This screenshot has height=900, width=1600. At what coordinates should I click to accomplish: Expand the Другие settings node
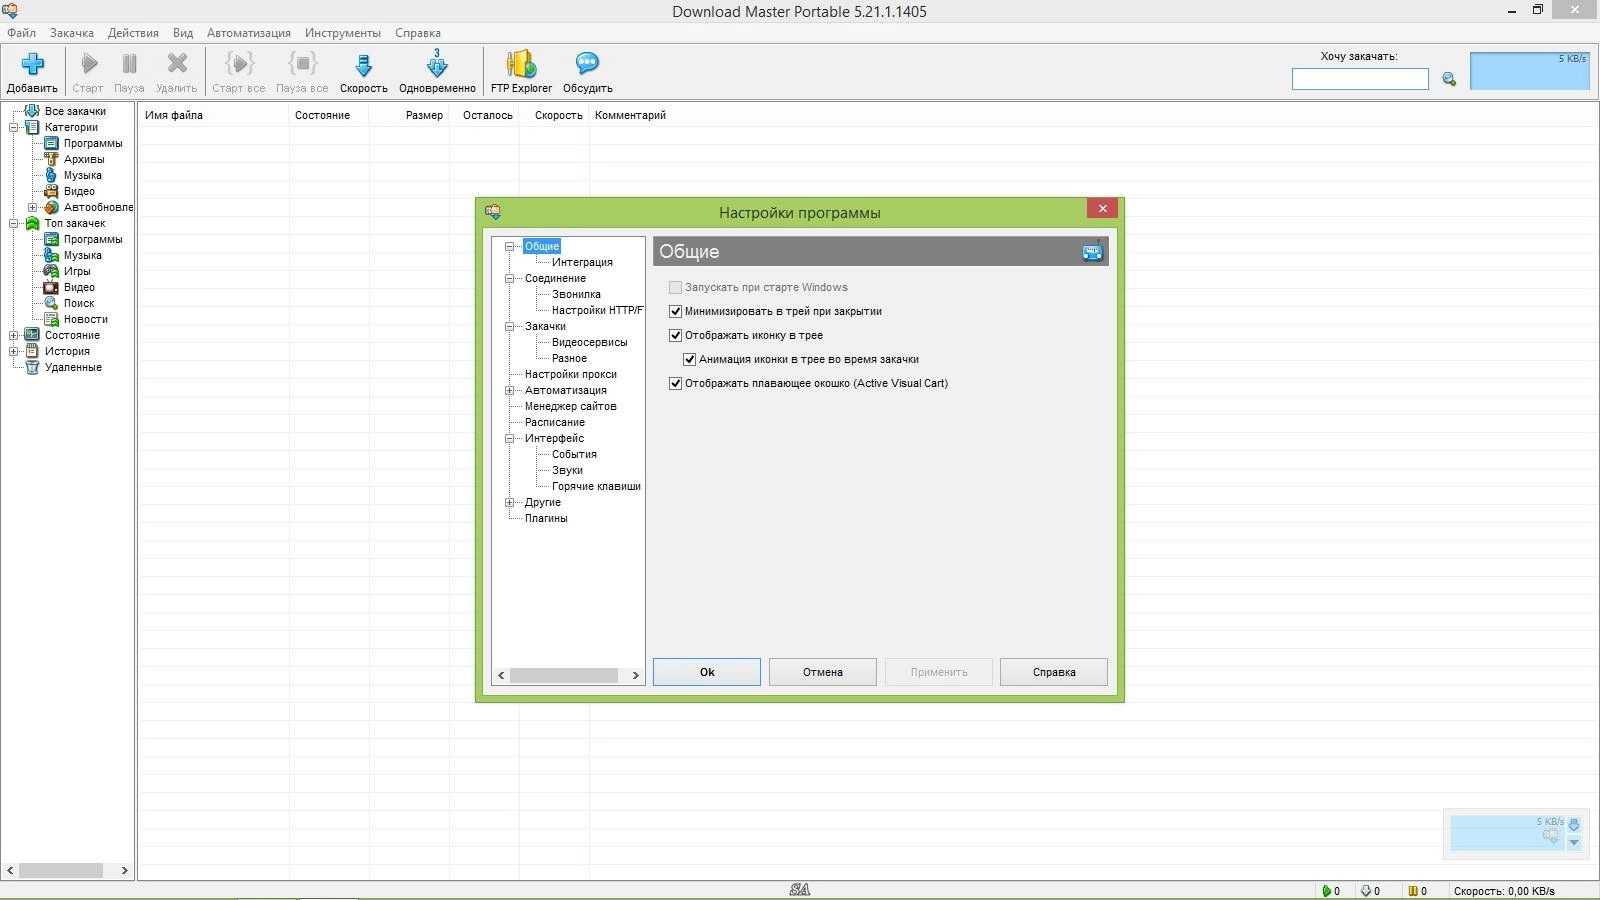509,502
